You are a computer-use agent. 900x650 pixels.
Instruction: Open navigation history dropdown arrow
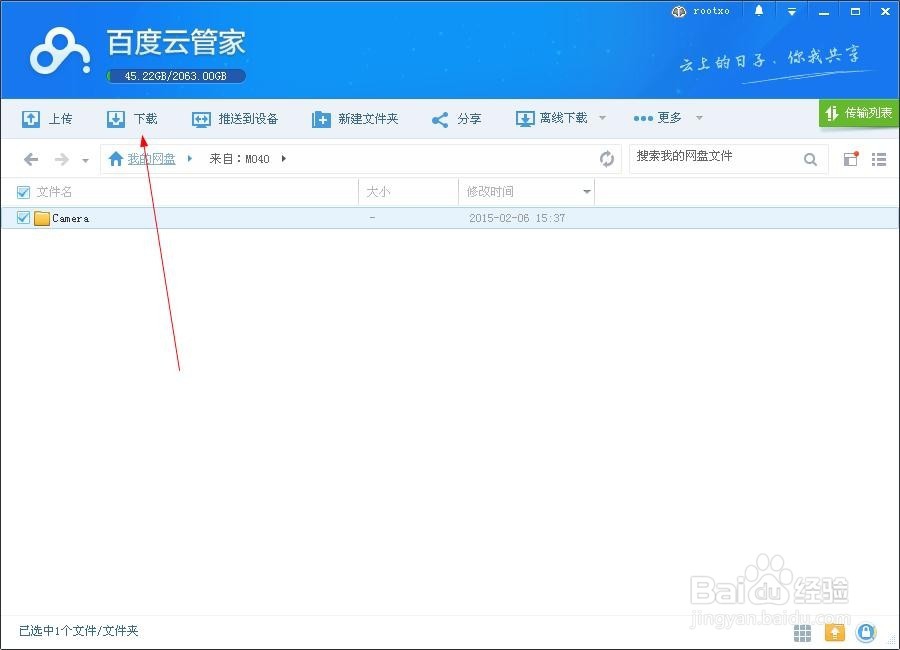(86, 160)
